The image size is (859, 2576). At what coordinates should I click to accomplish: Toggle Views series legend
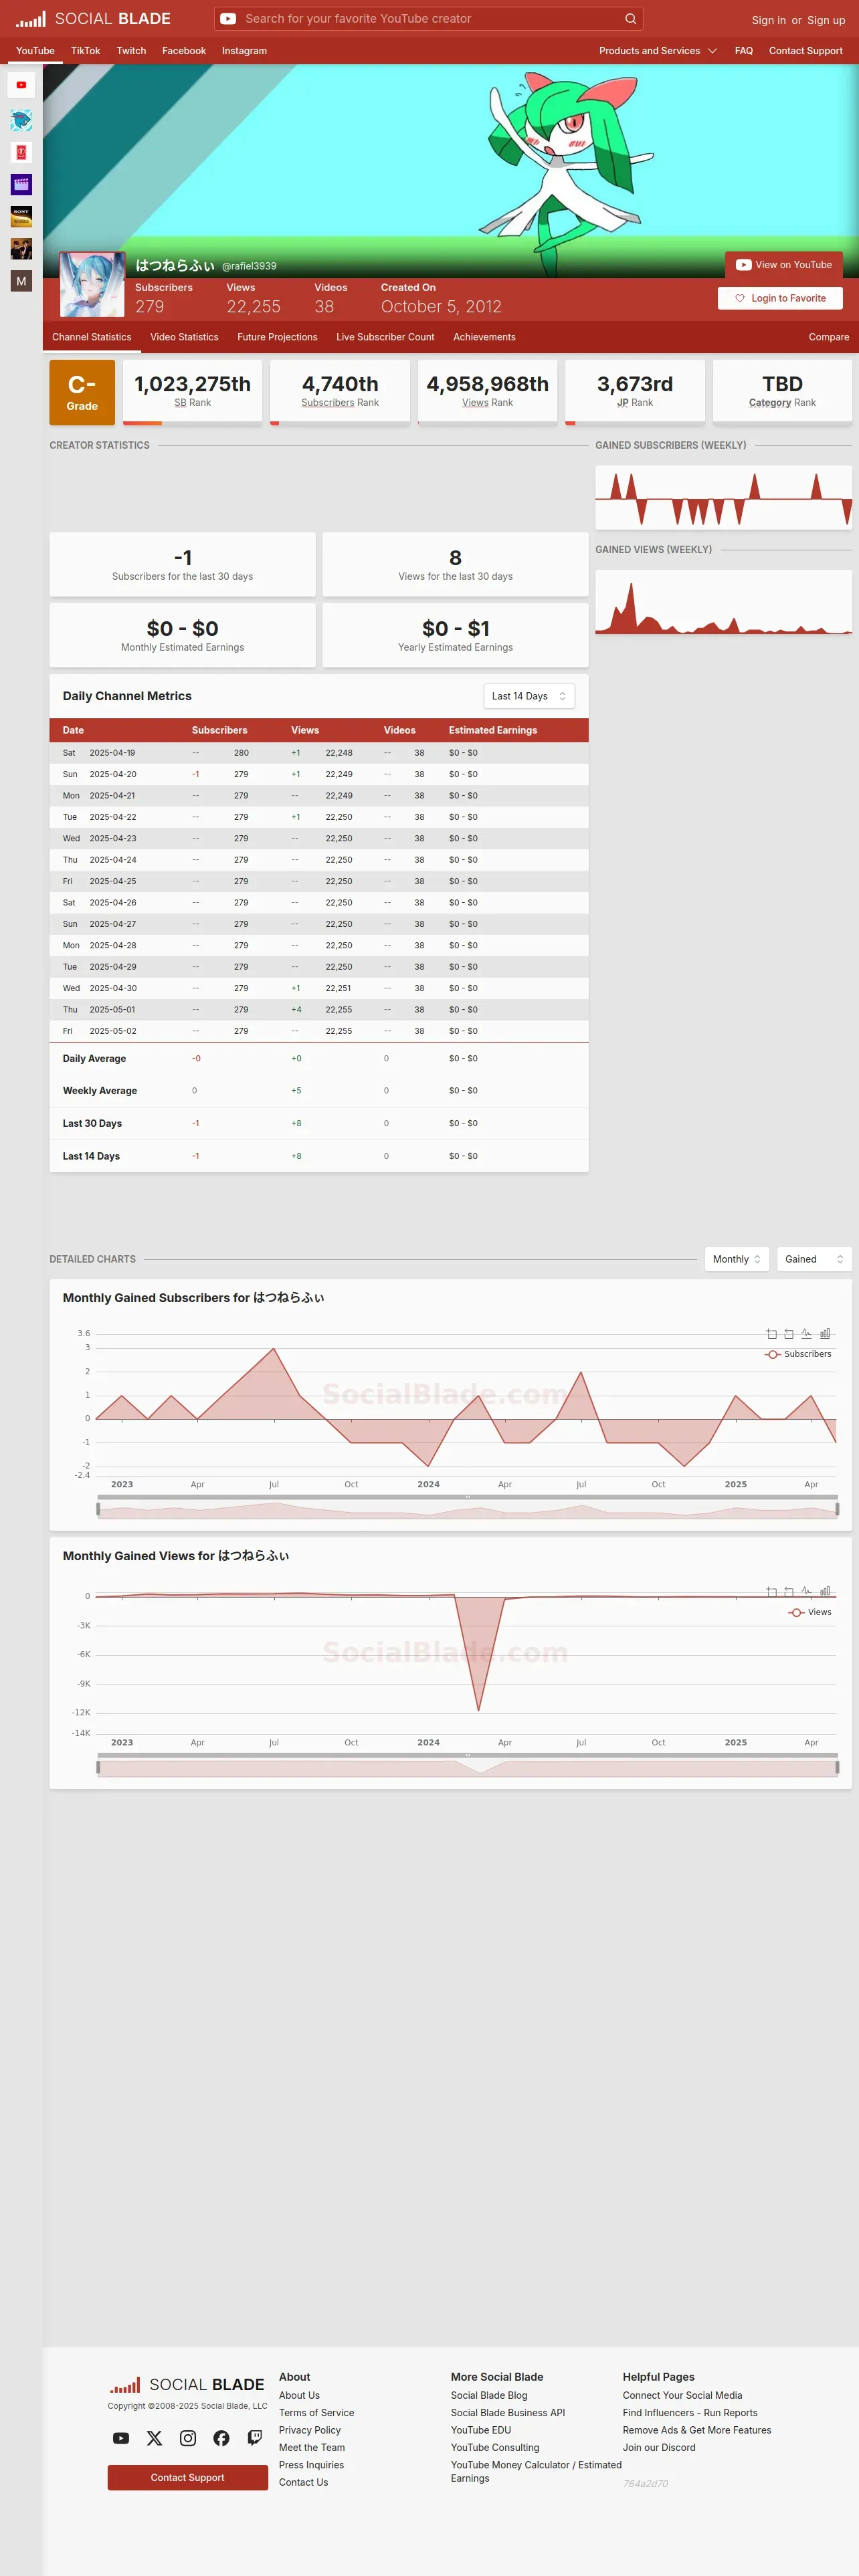[x=810, y=1612]
